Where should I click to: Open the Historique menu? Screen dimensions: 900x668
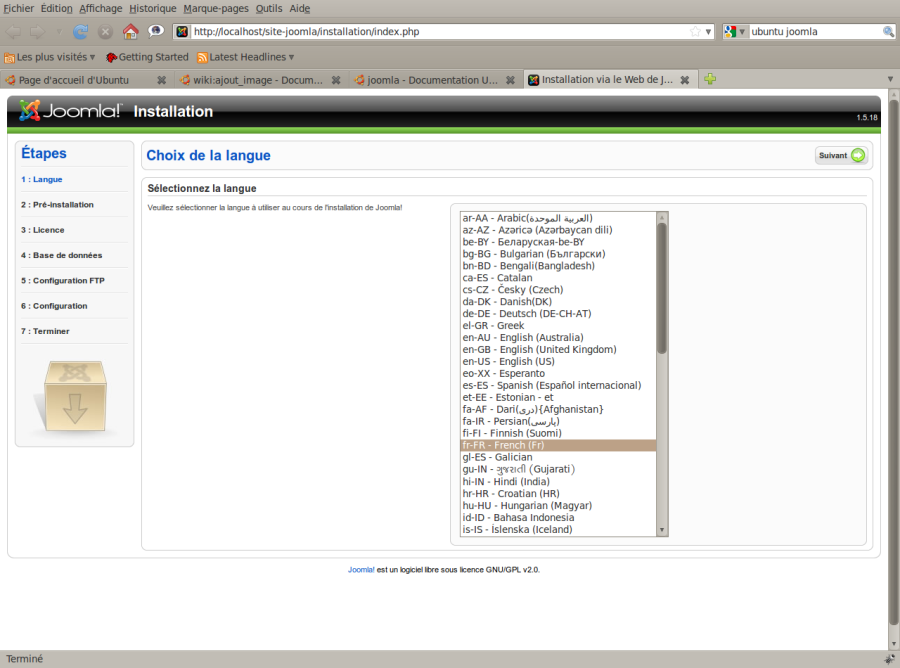[153, 9]
